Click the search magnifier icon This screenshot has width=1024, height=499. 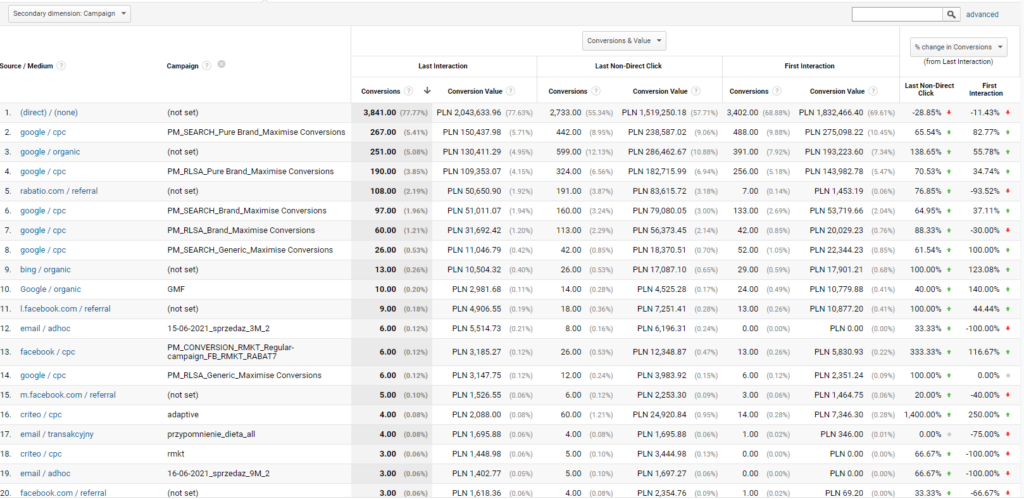pyautogui.click(x=952, y=14)
